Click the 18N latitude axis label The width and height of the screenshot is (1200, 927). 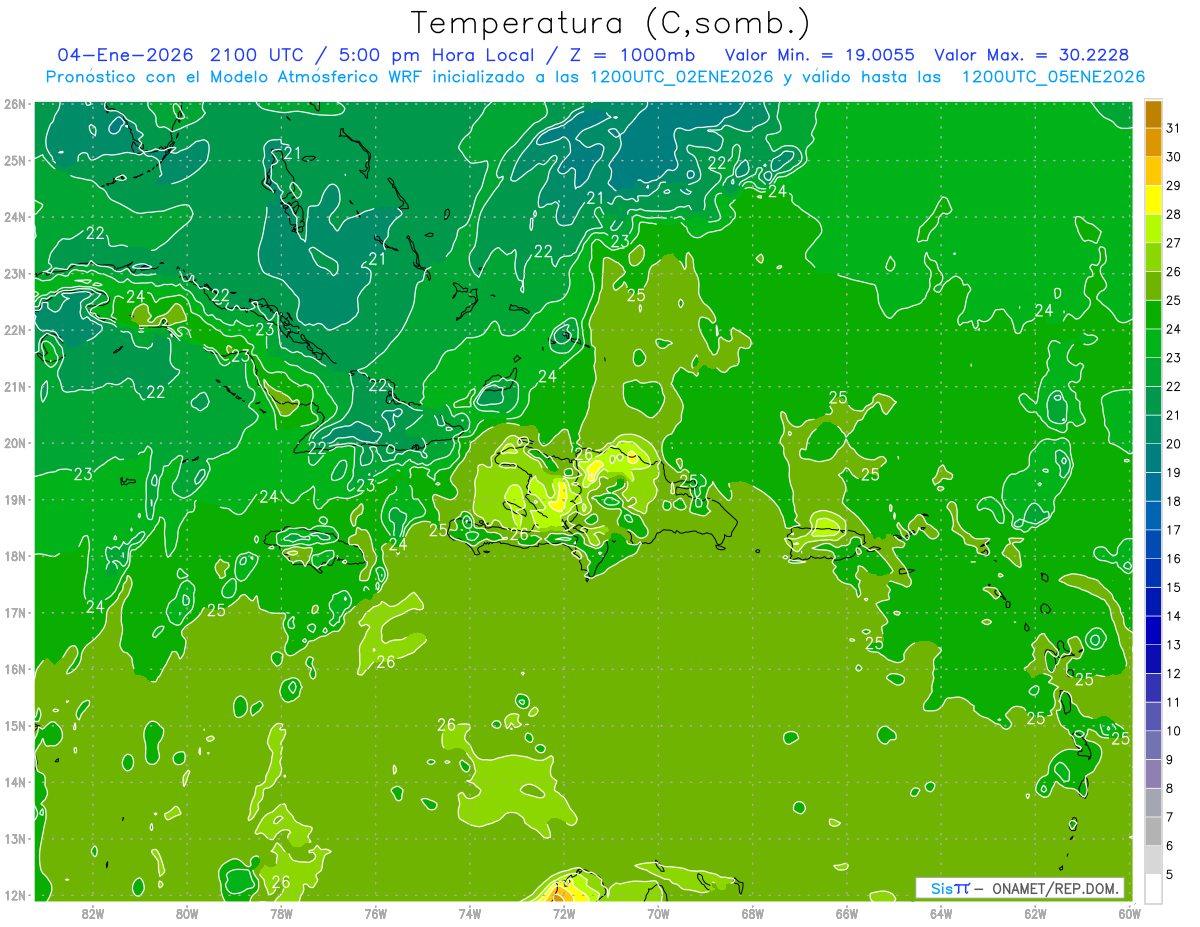15,556
